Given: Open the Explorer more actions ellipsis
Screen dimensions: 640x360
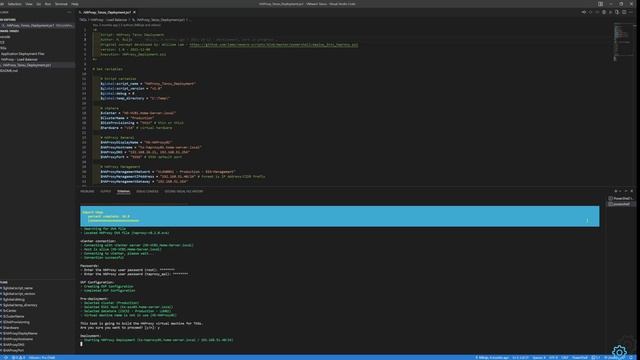Looking at the screenshot, I should point(69,12).
